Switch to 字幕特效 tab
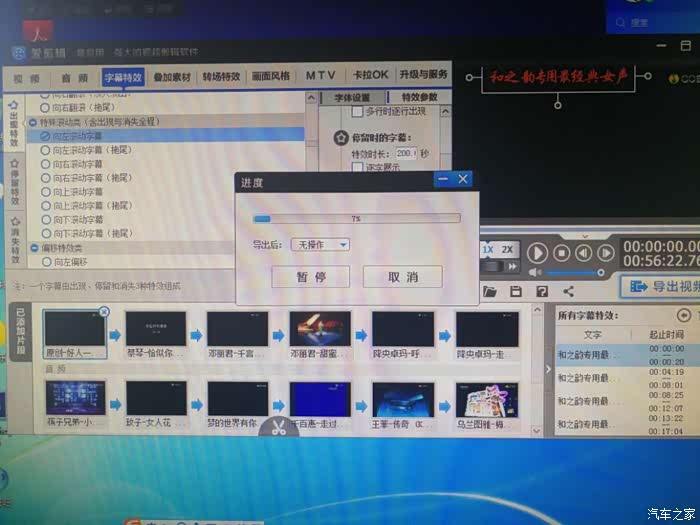Screen dimensions: 700x525 [123, 77]
